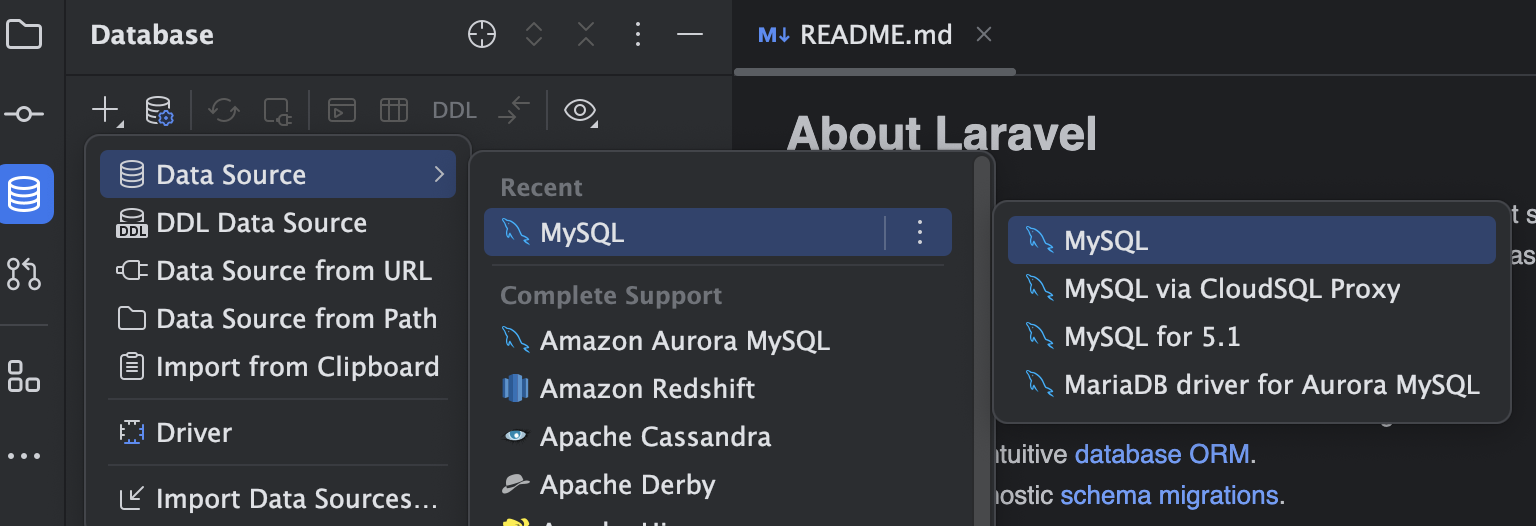Click the Data Source from Path folder icon
Viewport: 1536px width, 526px height.
(x=131, y=319)
